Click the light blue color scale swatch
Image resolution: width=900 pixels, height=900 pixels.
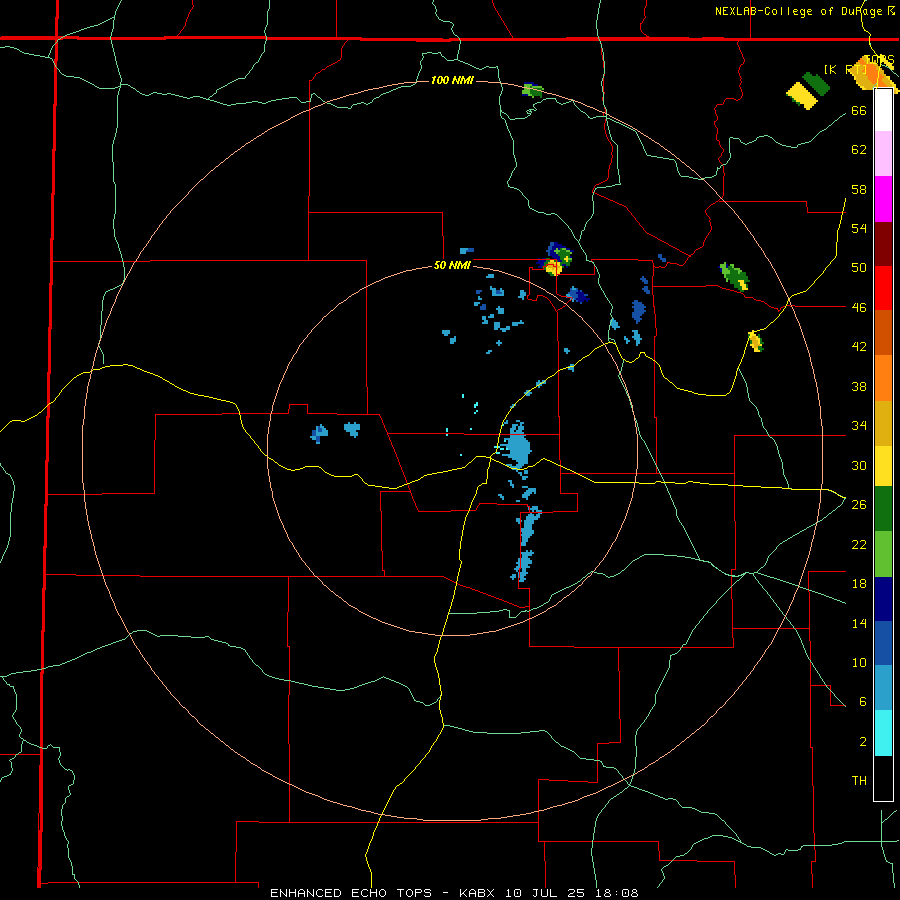click(x=883, y=687)
